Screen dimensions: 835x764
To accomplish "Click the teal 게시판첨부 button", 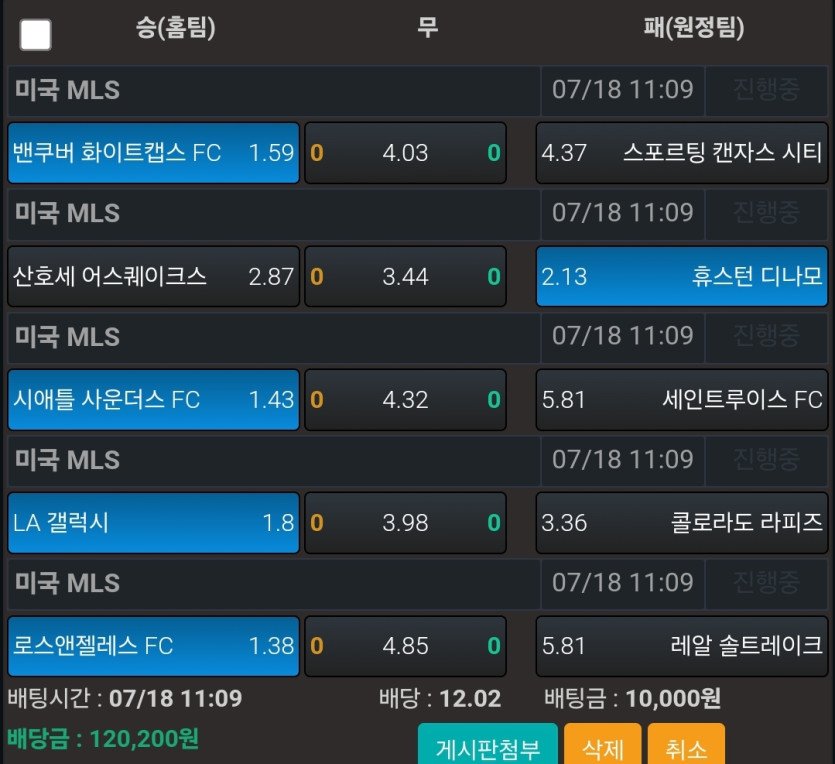I will (487, 747).
